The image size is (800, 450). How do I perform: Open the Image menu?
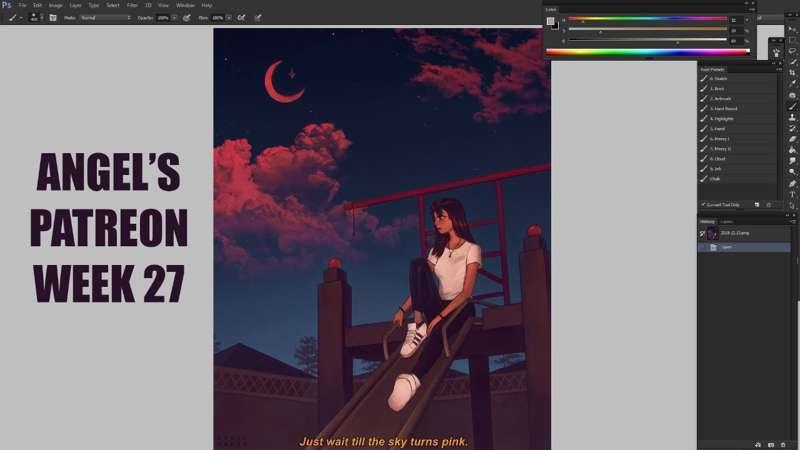click(x=55, y=5)
